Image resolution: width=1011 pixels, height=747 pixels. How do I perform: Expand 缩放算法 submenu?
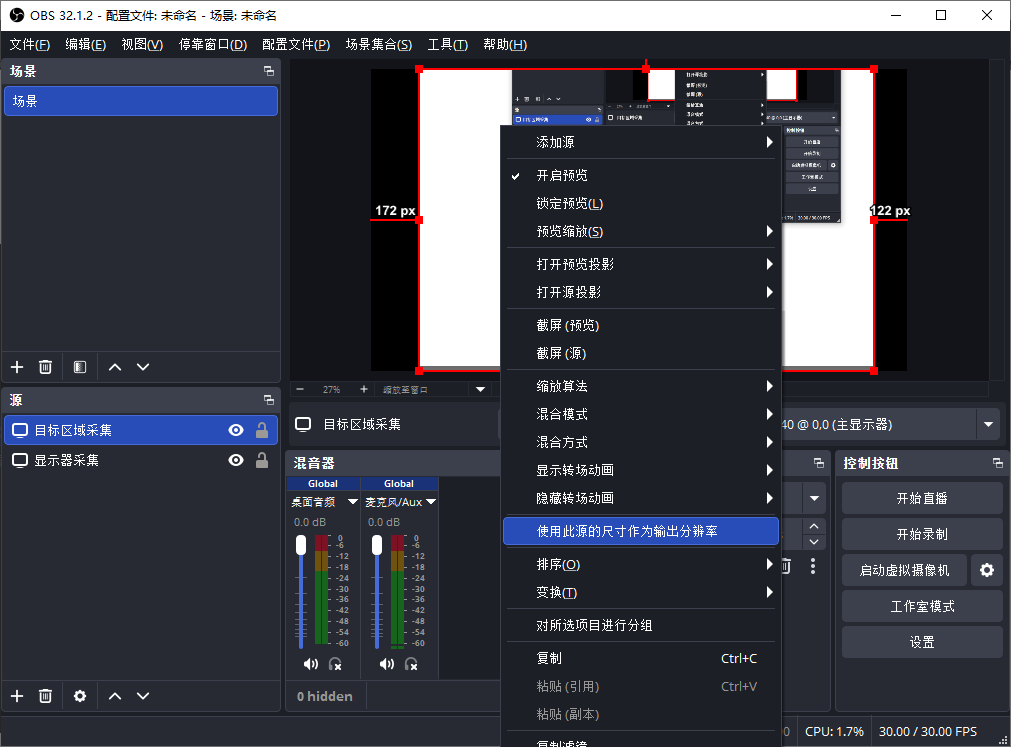click(x=641, y=386)
